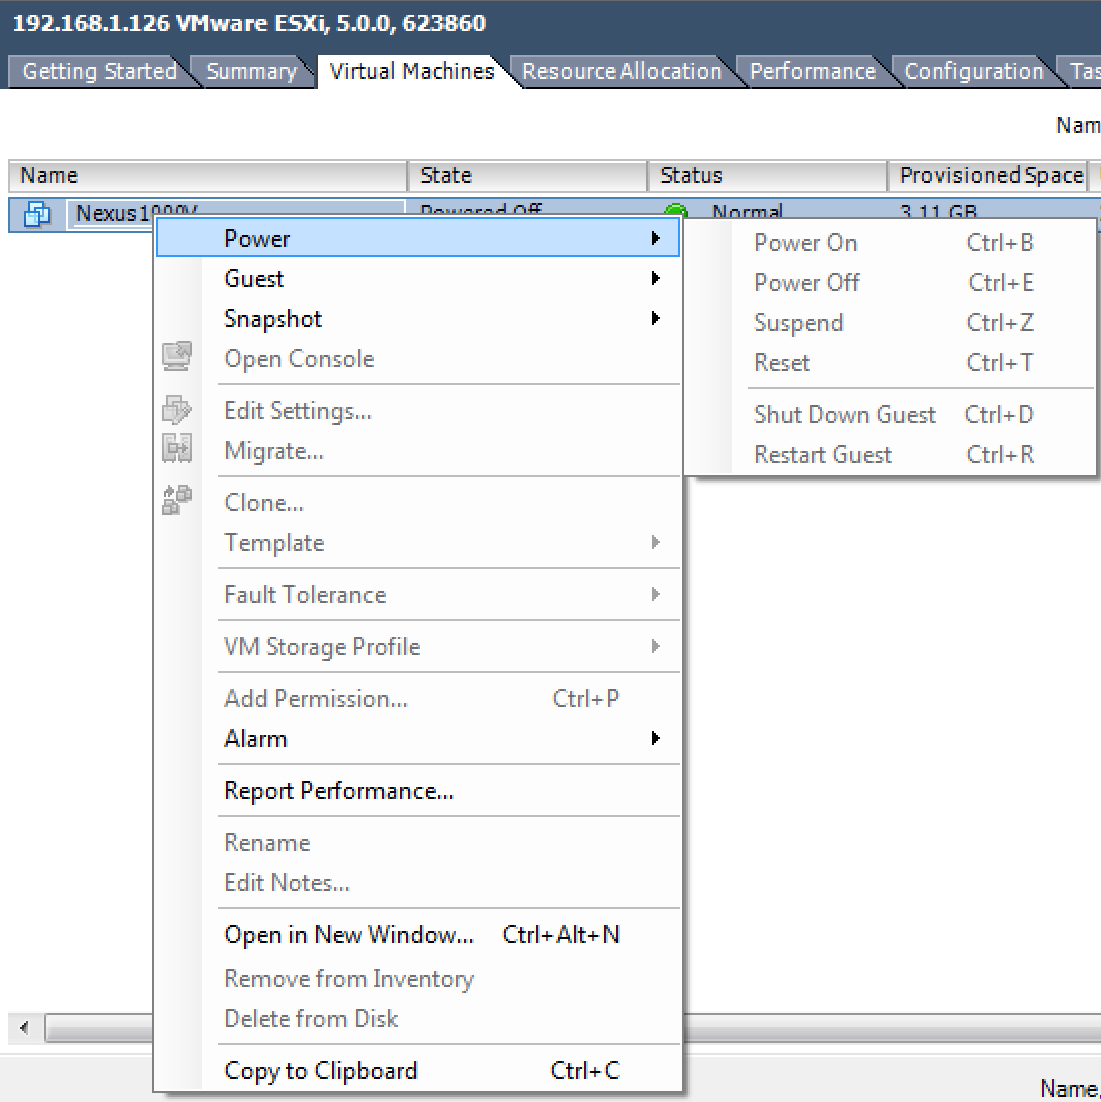Screen dimensions: 1101x1102
Task: Click Suspend in the Power submenu
Action: click(x=890, y=323)
